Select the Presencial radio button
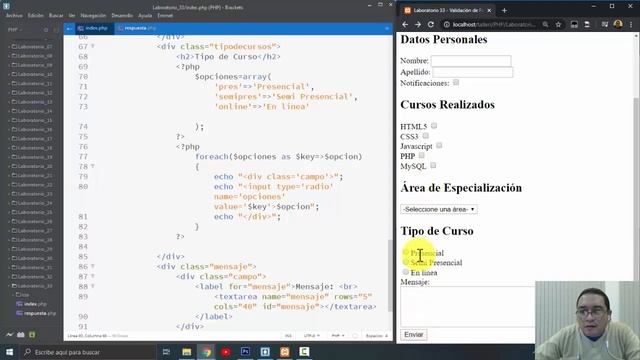This screenshot has width=640, height=360. pyautogui.click(x=405, y=252)
